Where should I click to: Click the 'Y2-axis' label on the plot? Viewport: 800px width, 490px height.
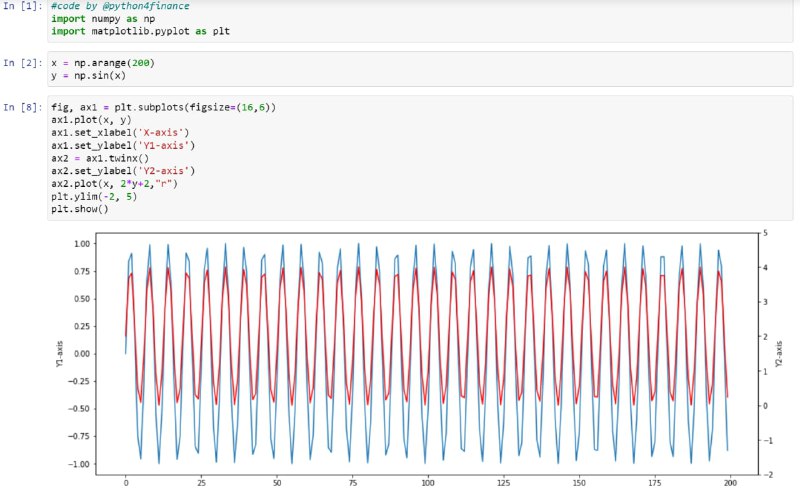[x=779, y=354]
